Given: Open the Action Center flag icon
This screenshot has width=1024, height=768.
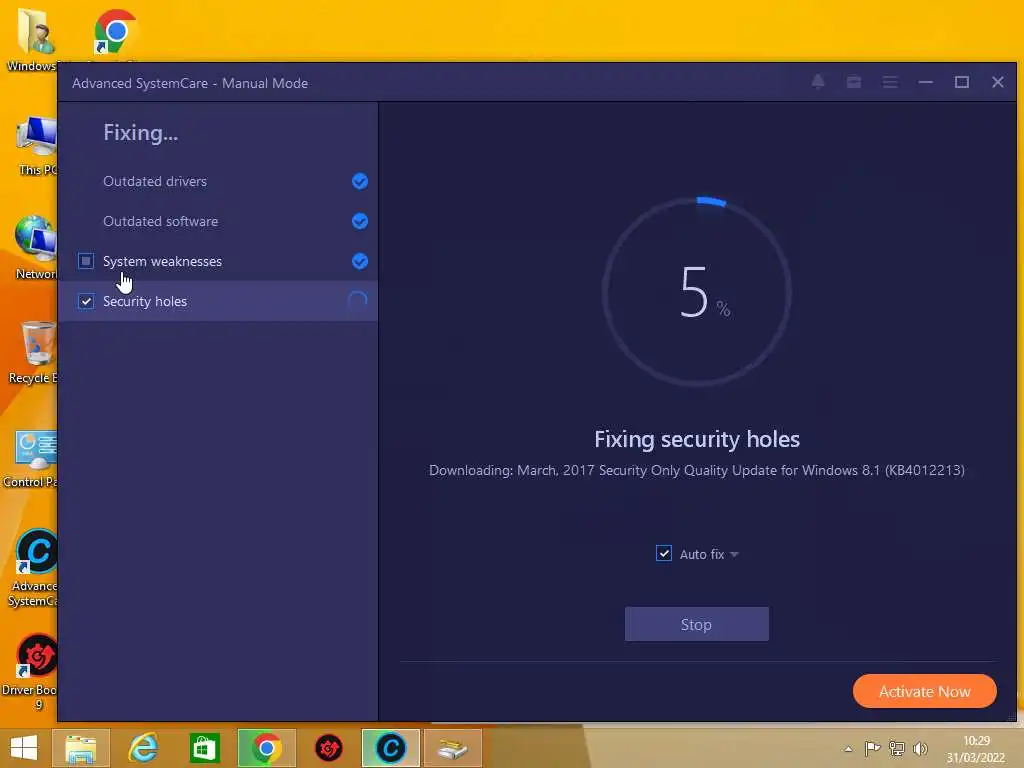Looking at the screenshot, I should [872, 748].
